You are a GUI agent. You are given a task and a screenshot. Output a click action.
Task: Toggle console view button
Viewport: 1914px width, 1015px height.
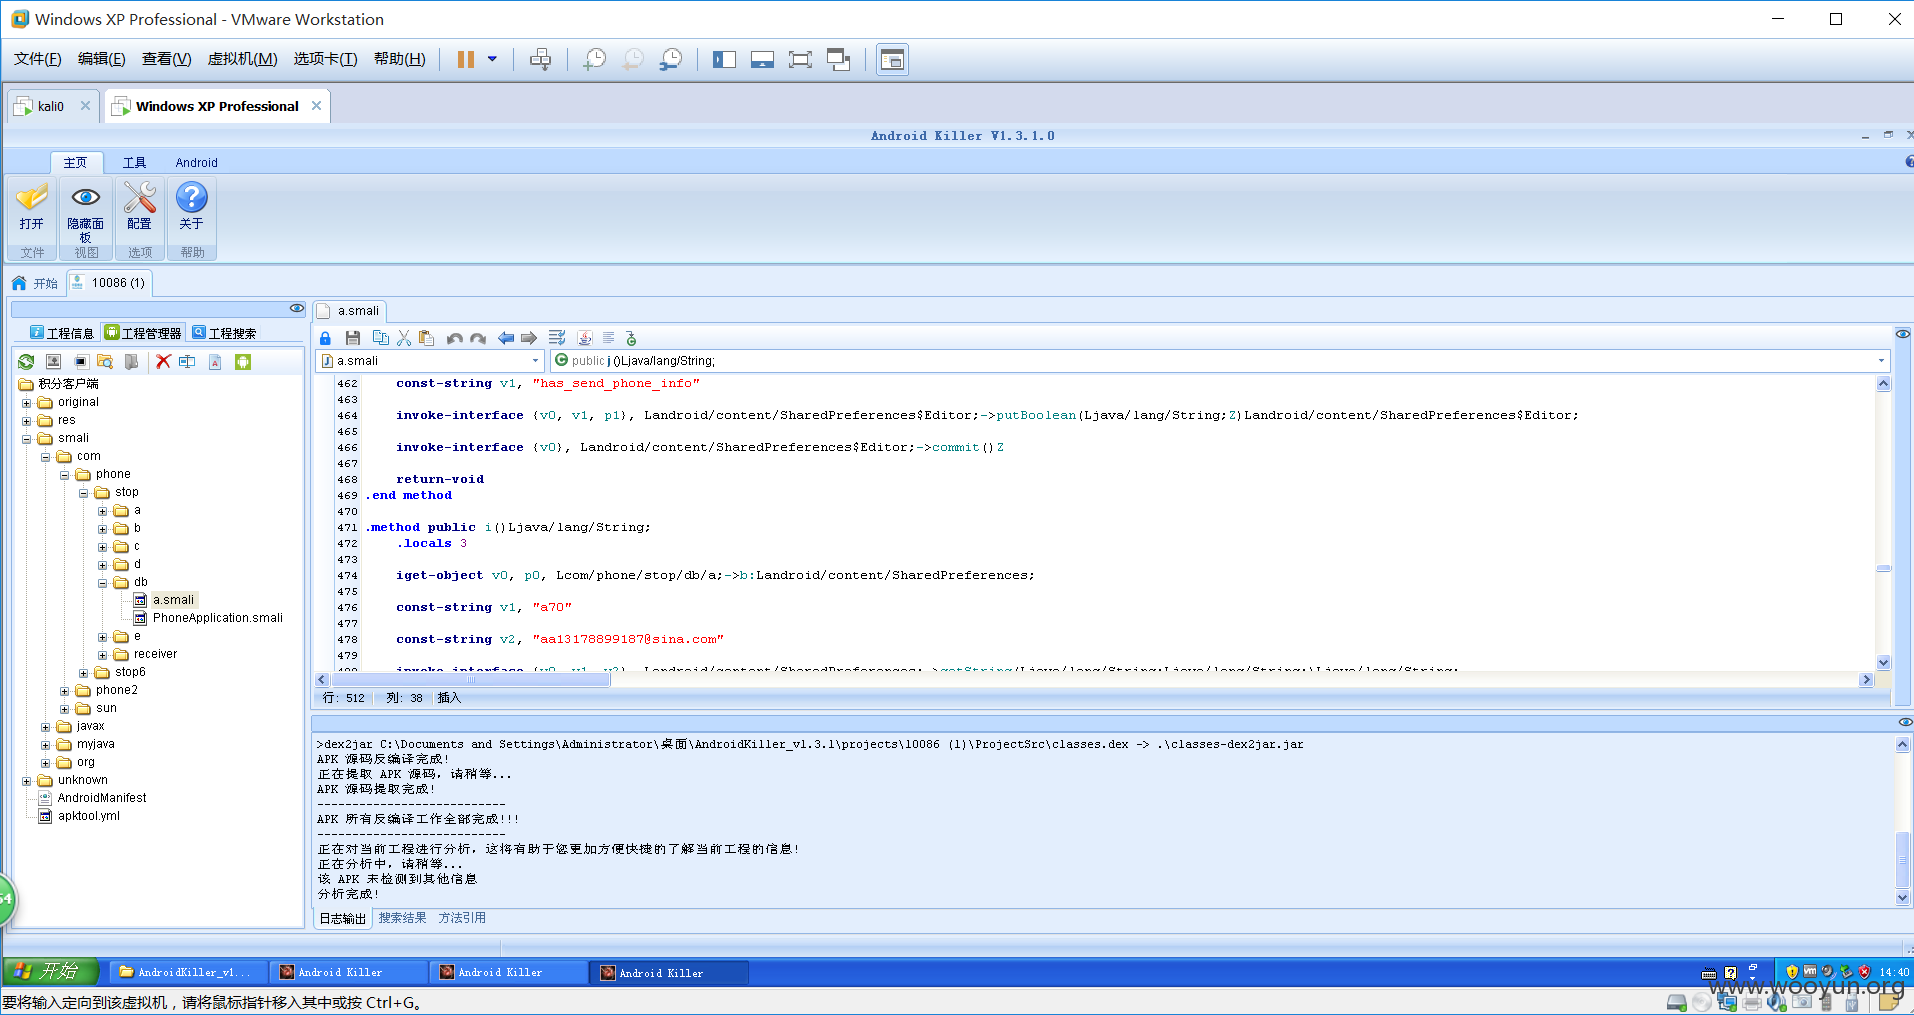[892, 59]
